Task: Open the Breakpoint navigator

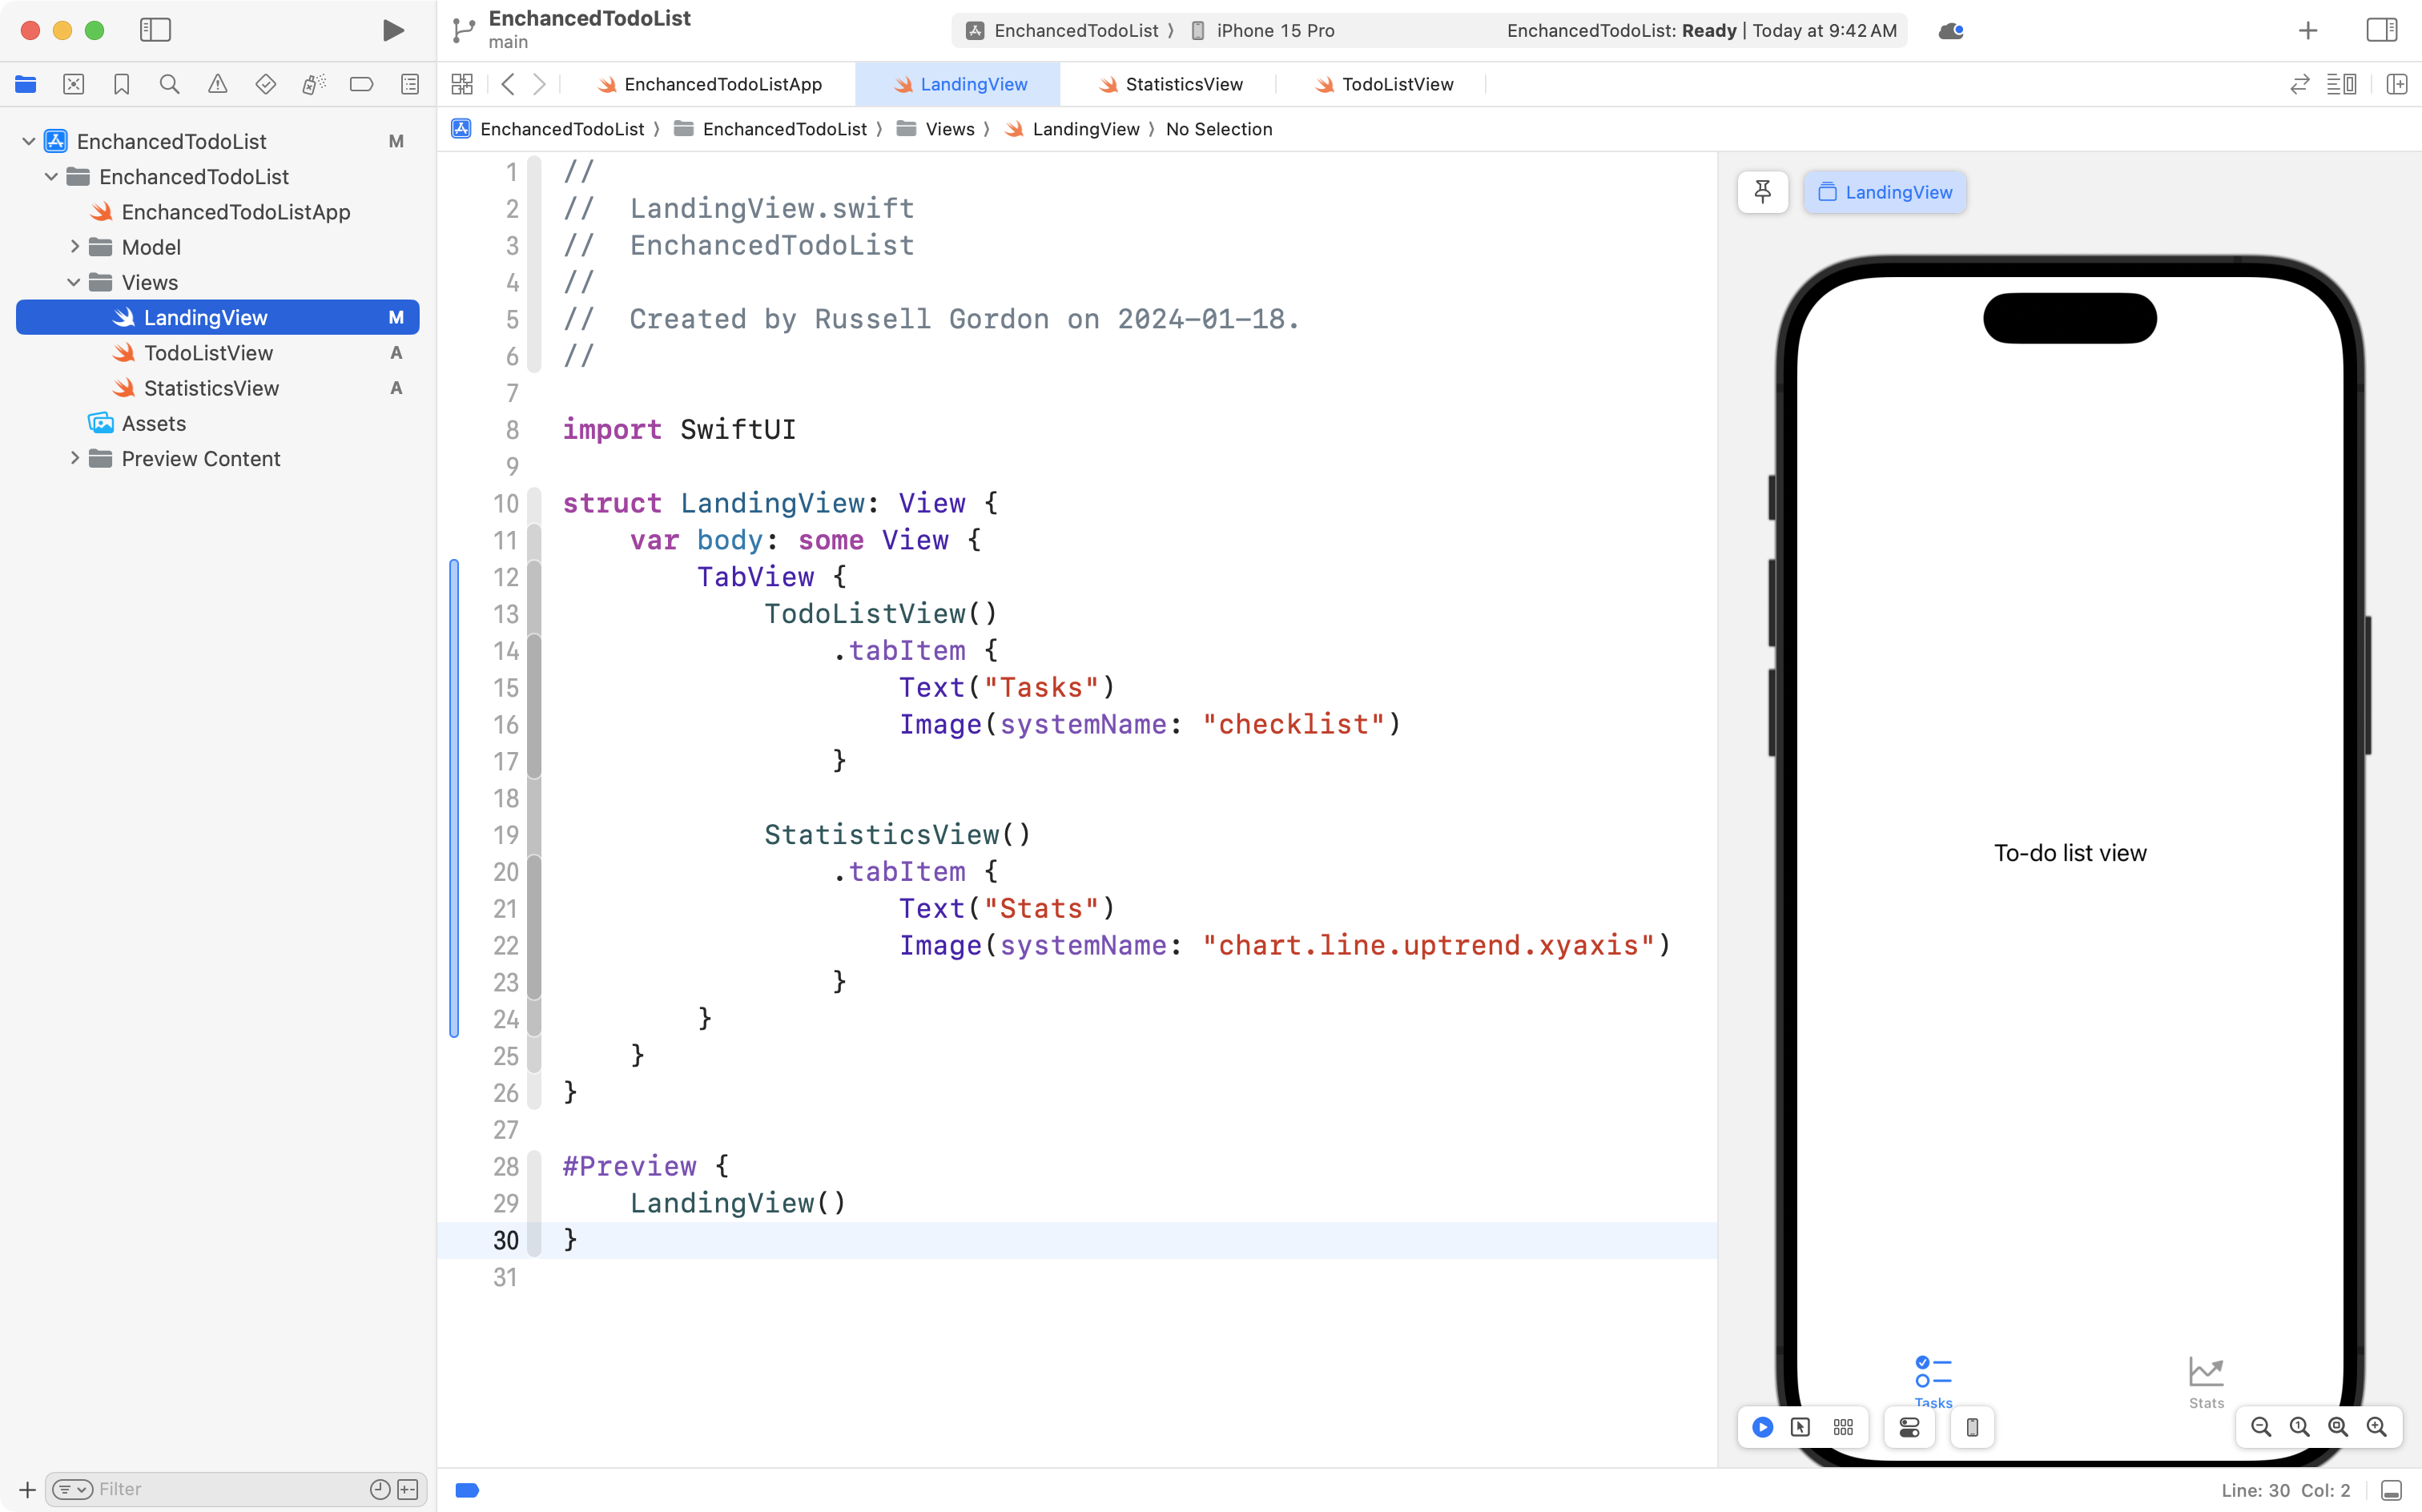Action: click(x=362, y=84)
